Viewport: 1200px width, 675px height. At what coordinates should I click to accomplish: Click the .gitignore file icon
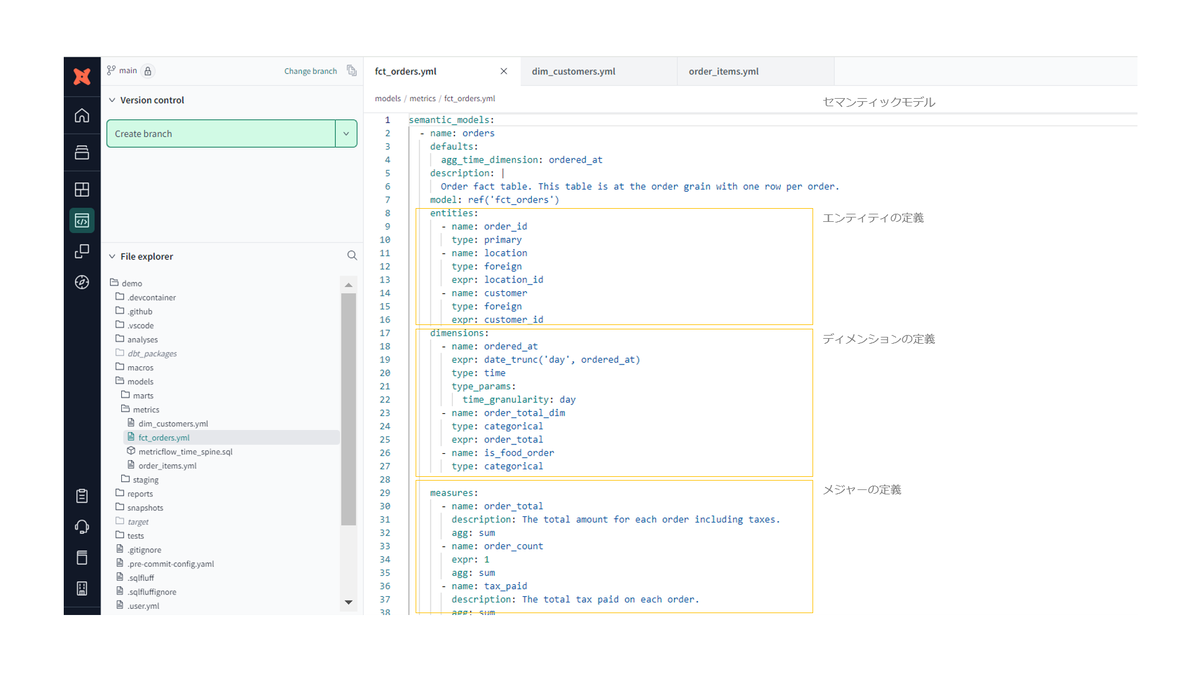point(120,550)
